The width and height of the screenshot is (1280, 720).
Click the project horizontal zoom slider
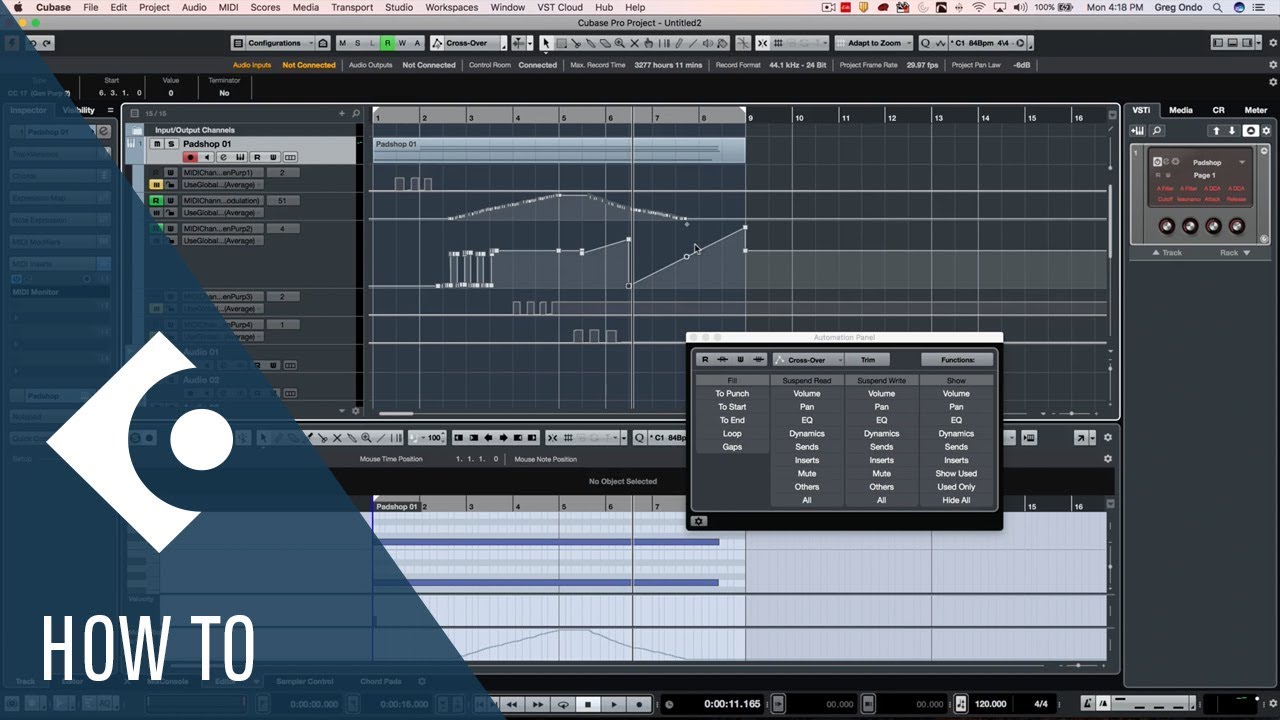1073,413
